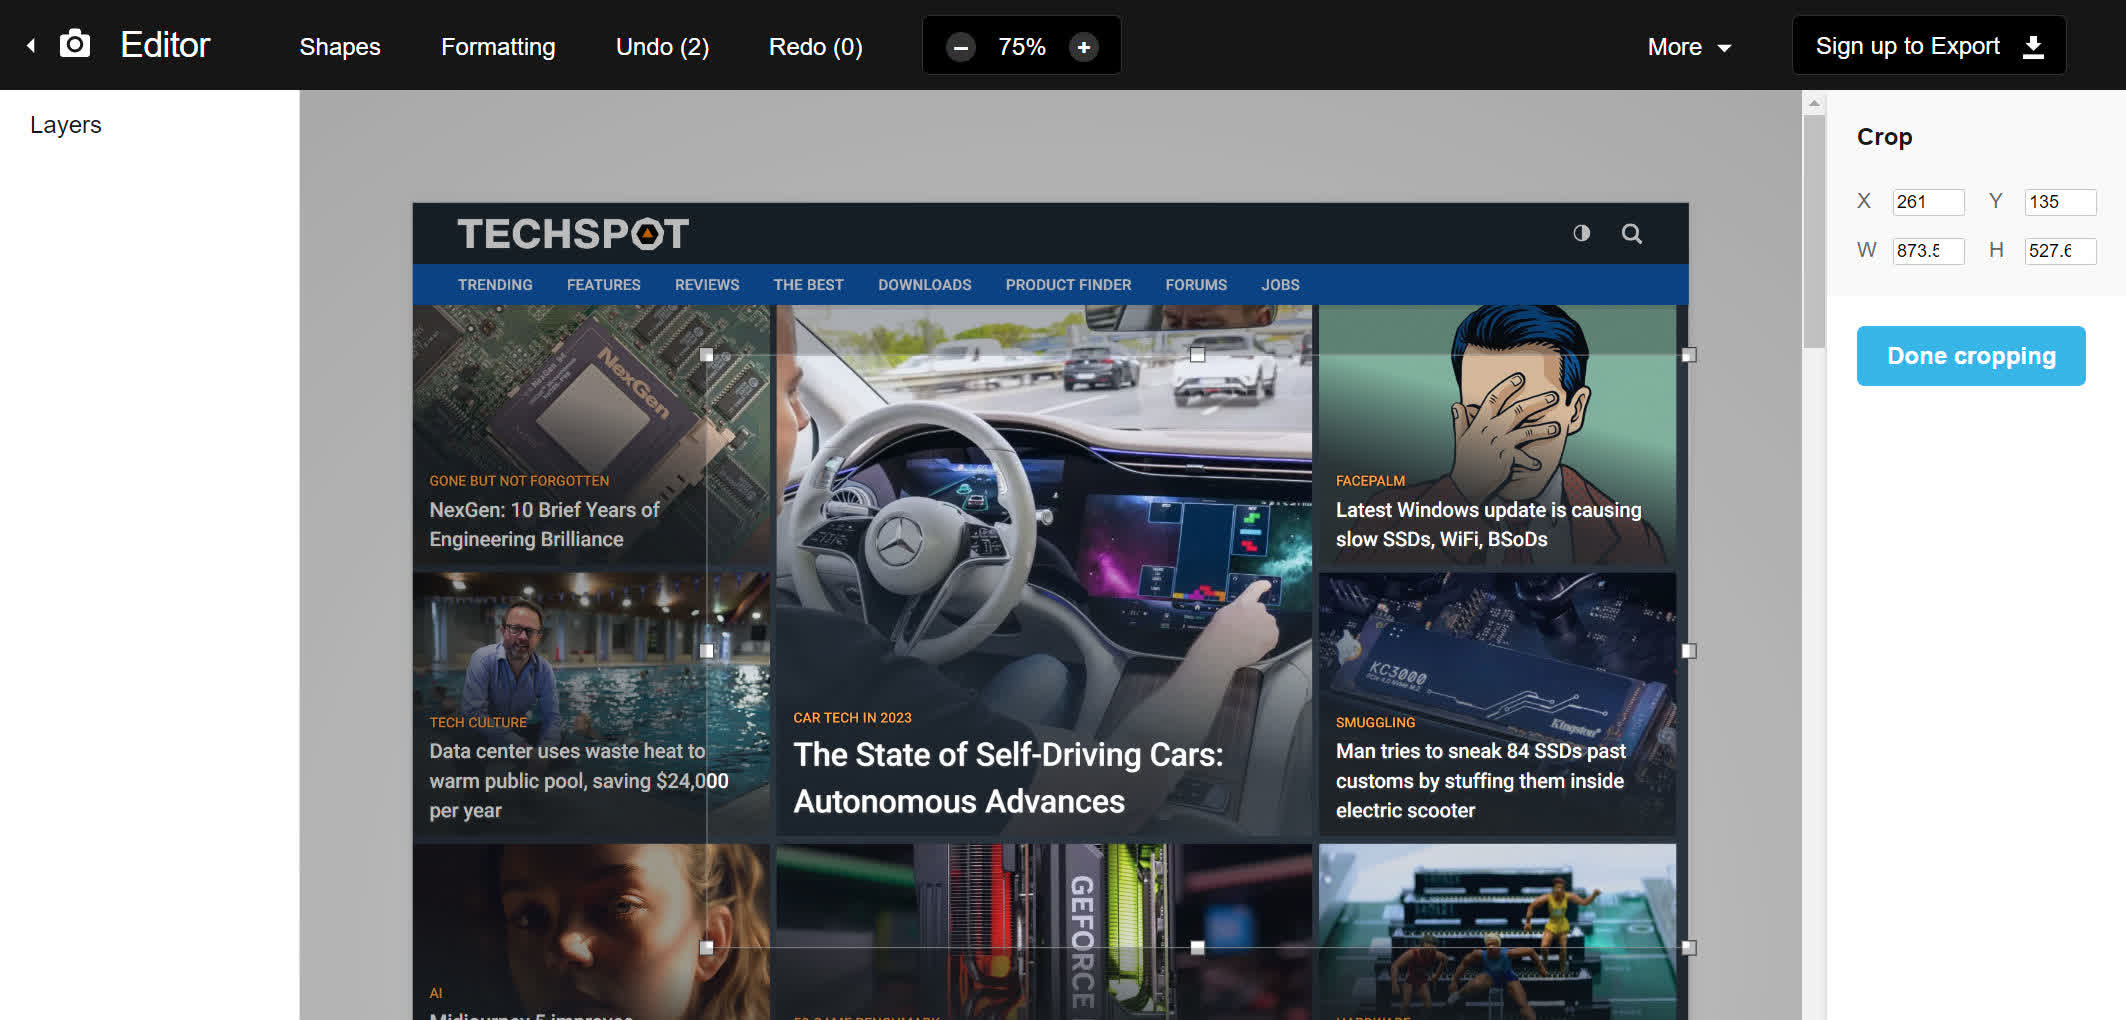Click the scrollbar up arrow

pyautogui.click(x=1814, y=104)
